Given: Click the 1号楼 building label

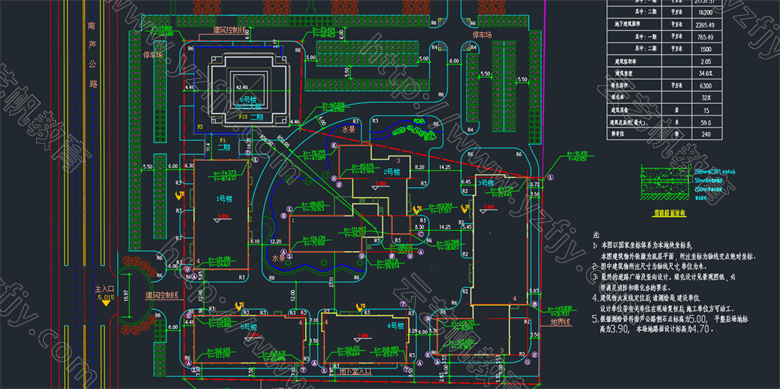Looking at the screenshot, I should (x=224, y=198).
